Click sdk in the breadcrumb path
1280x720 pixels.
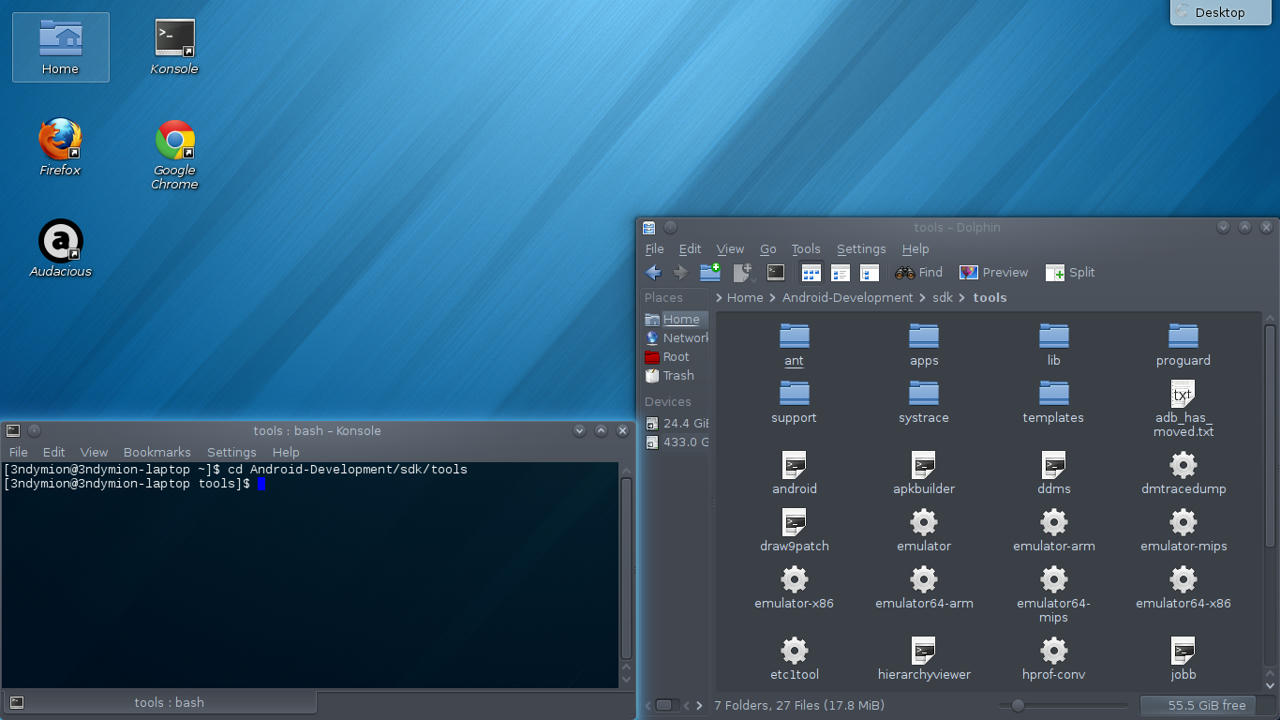click(x=942, y=297)
